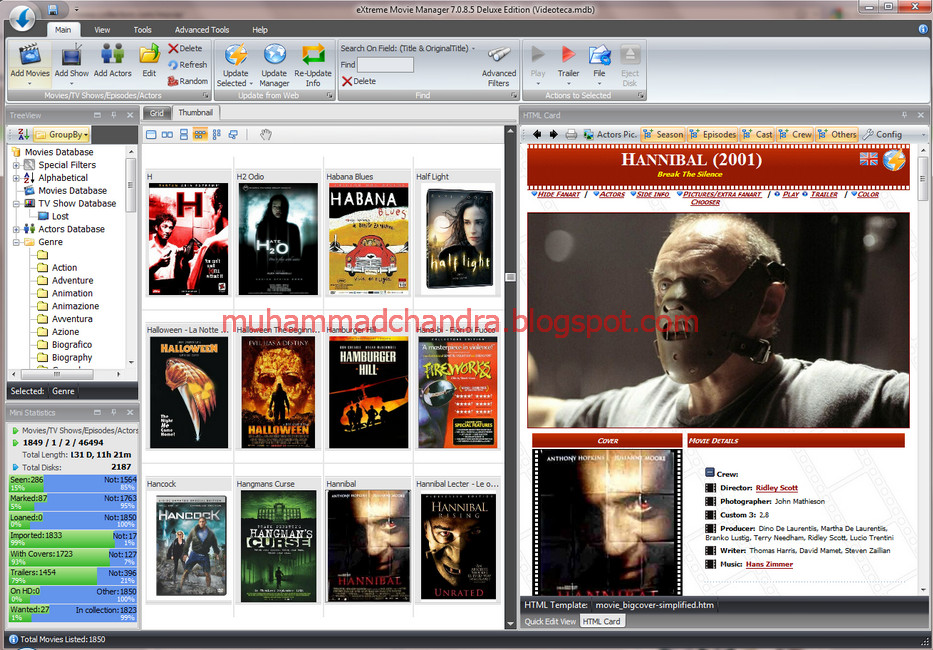Viewport: 933px width, 650px height.
Task: Select the Action genre folder
Action: coord(57,268)
